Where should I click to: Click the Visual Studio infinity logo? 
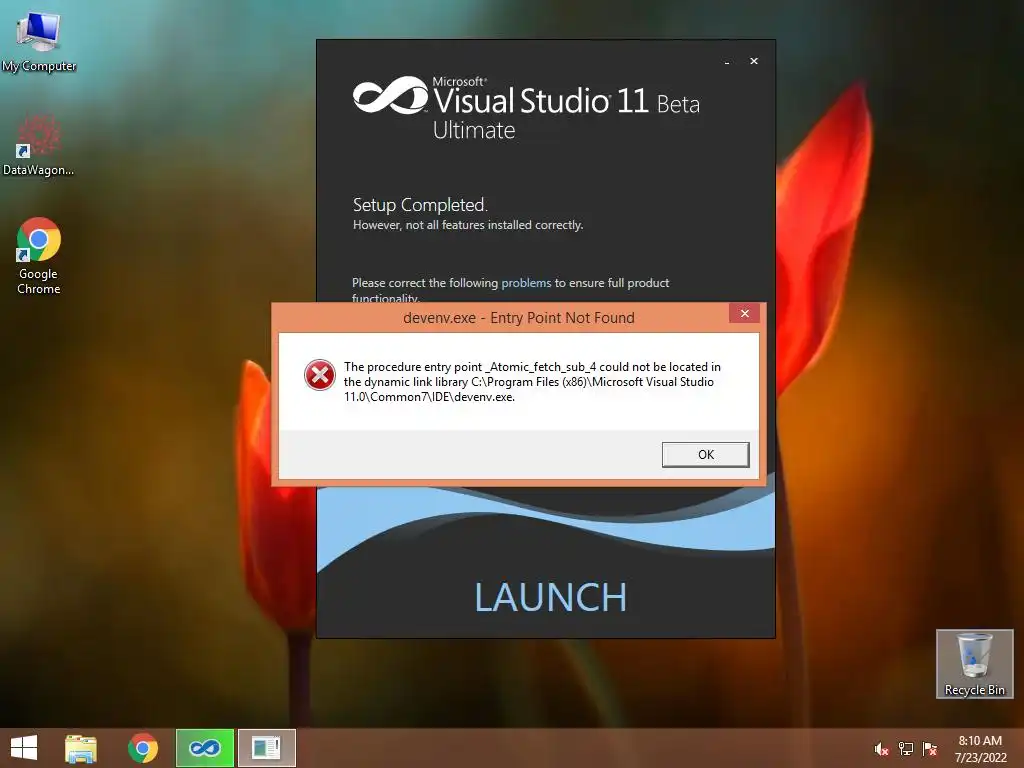390,95
